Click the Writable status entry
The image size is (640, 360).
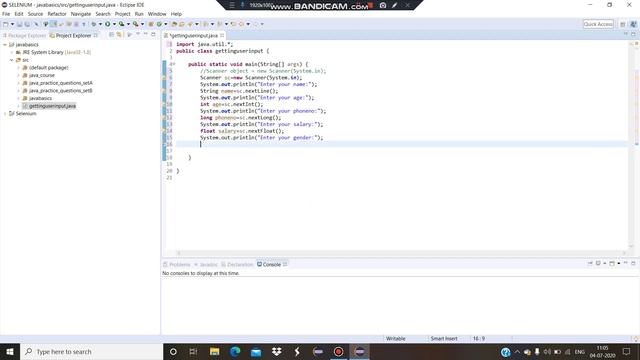(x=396, y=339)
